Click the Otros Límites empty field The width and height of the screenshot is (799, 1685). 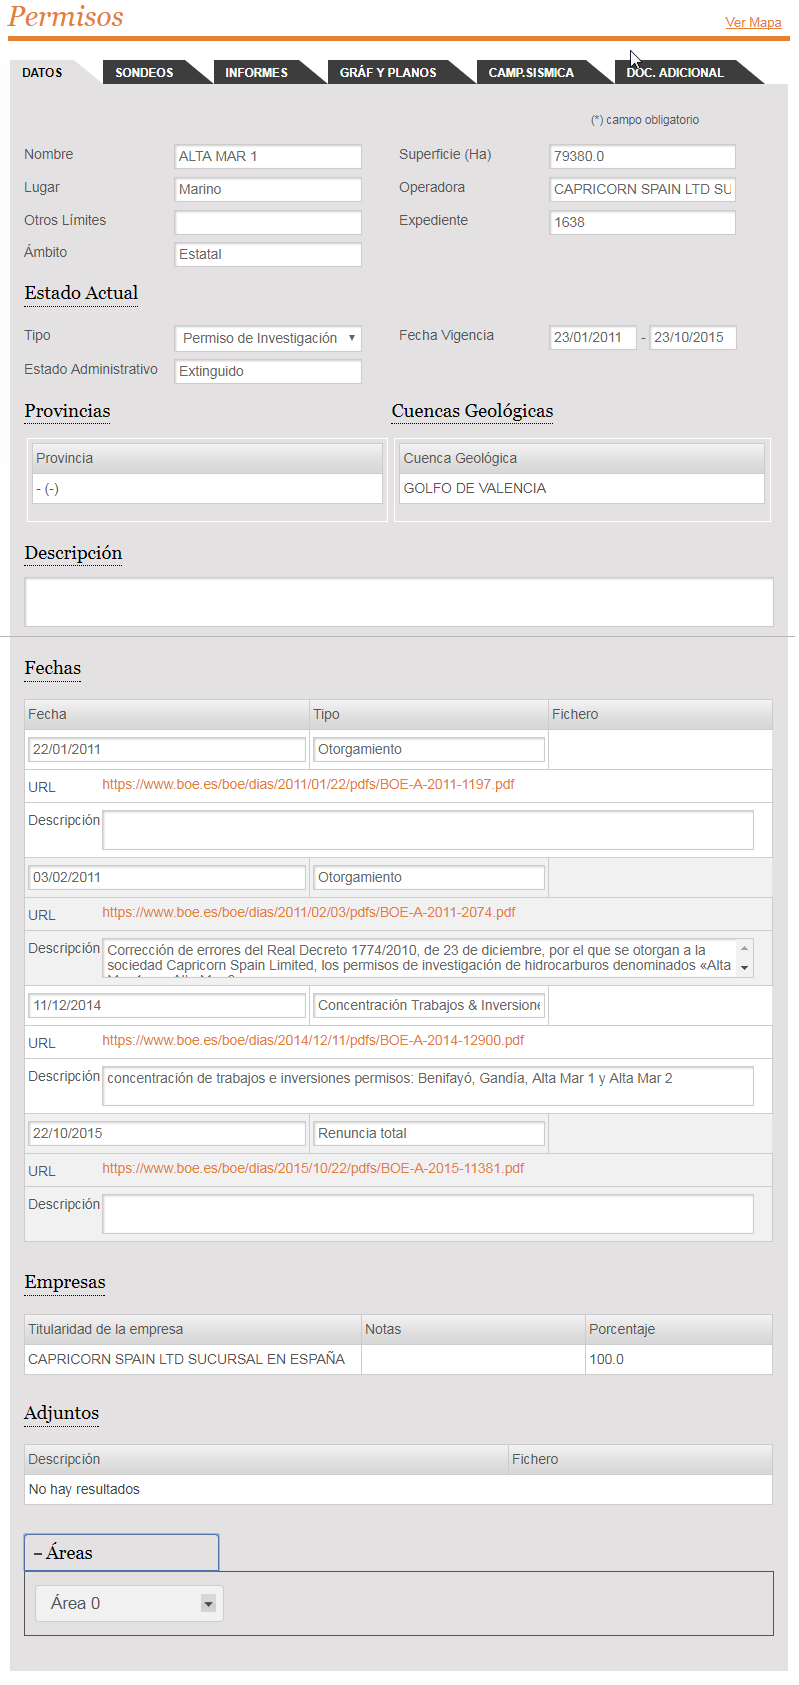coord(268,222)
